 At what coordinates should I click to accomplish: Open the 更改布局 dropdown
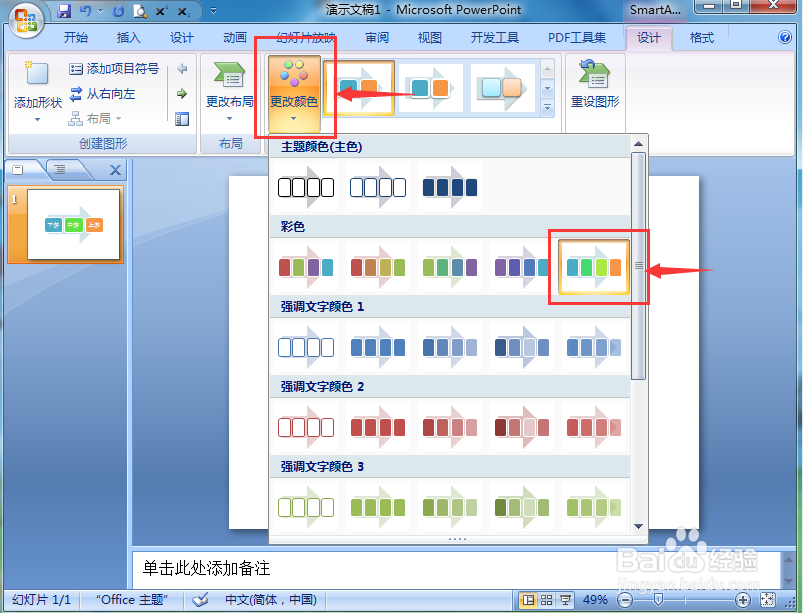point(229,91)
